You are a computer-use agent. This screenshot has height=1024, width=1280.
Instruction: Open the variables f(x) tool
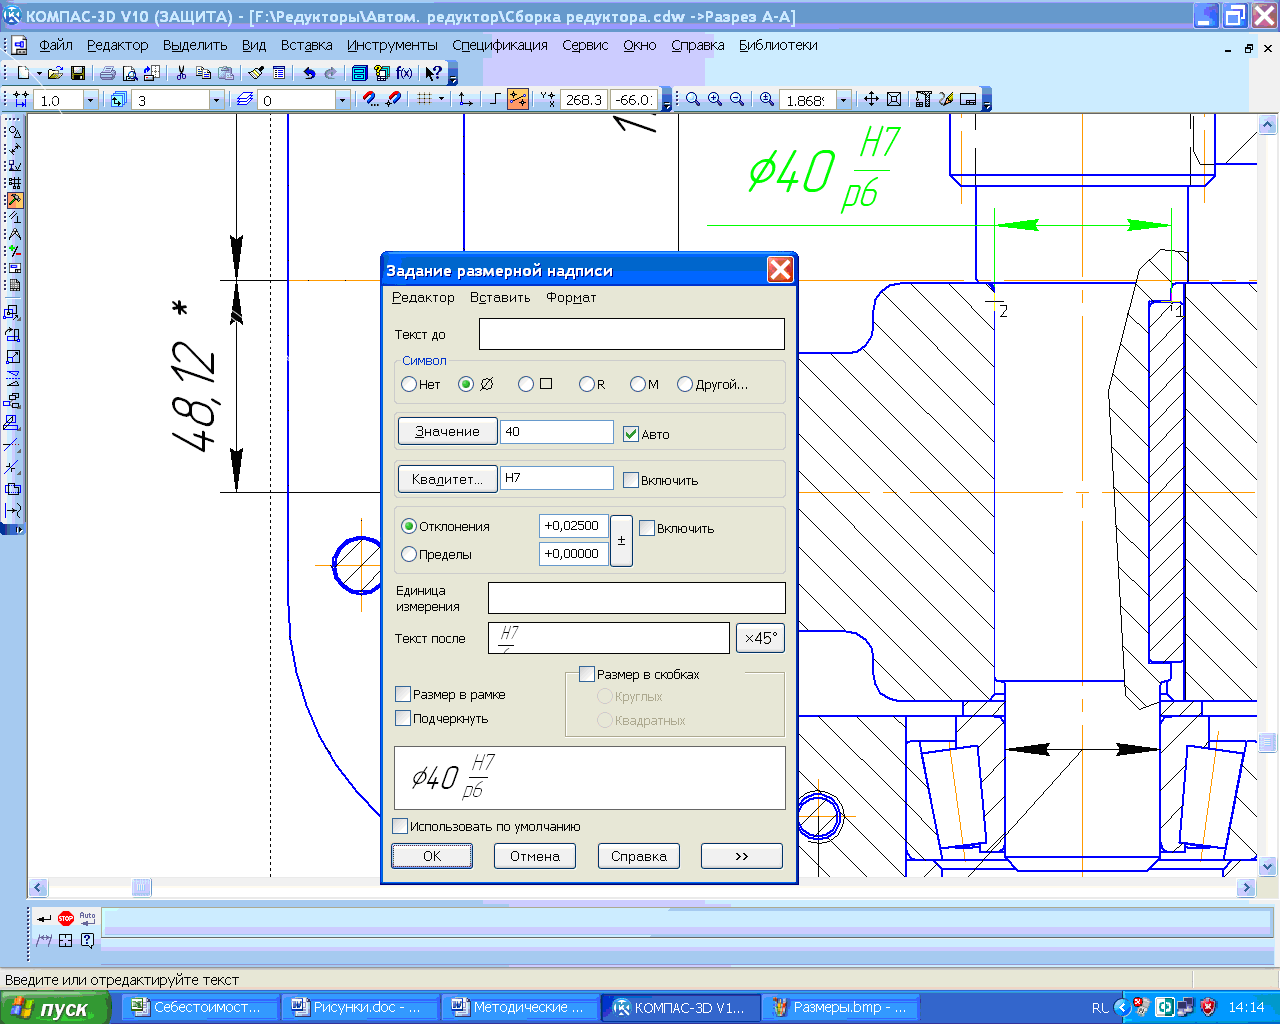(404, 73)
